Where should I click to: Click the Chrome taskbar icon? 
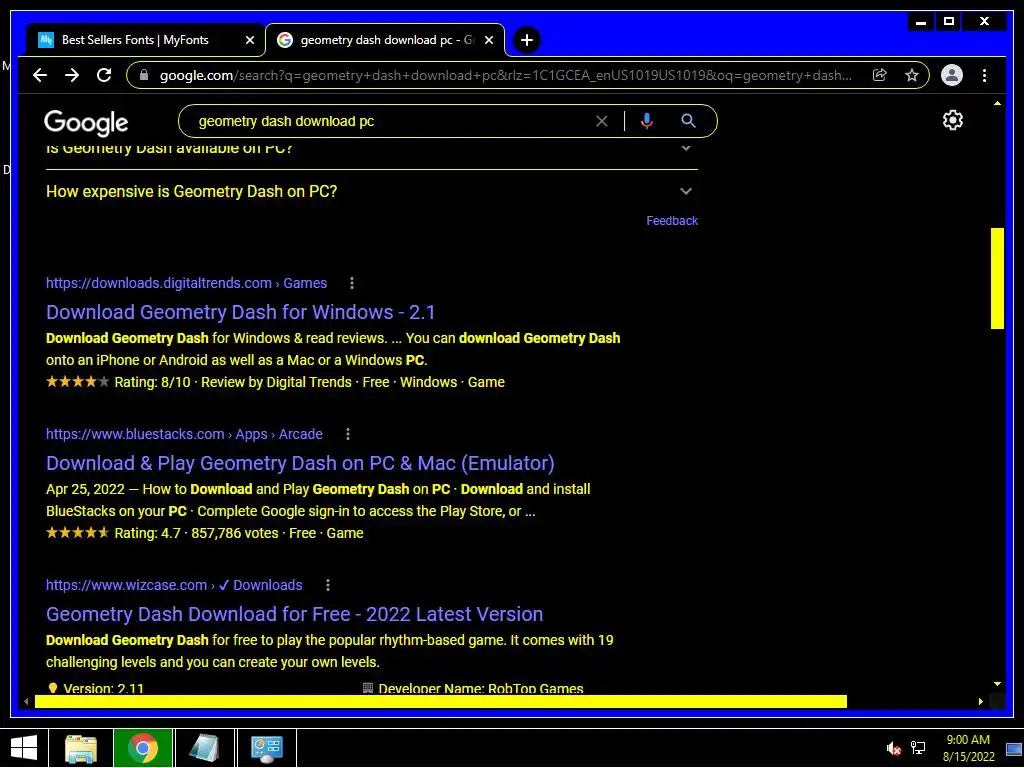click(x=143, y=748)
